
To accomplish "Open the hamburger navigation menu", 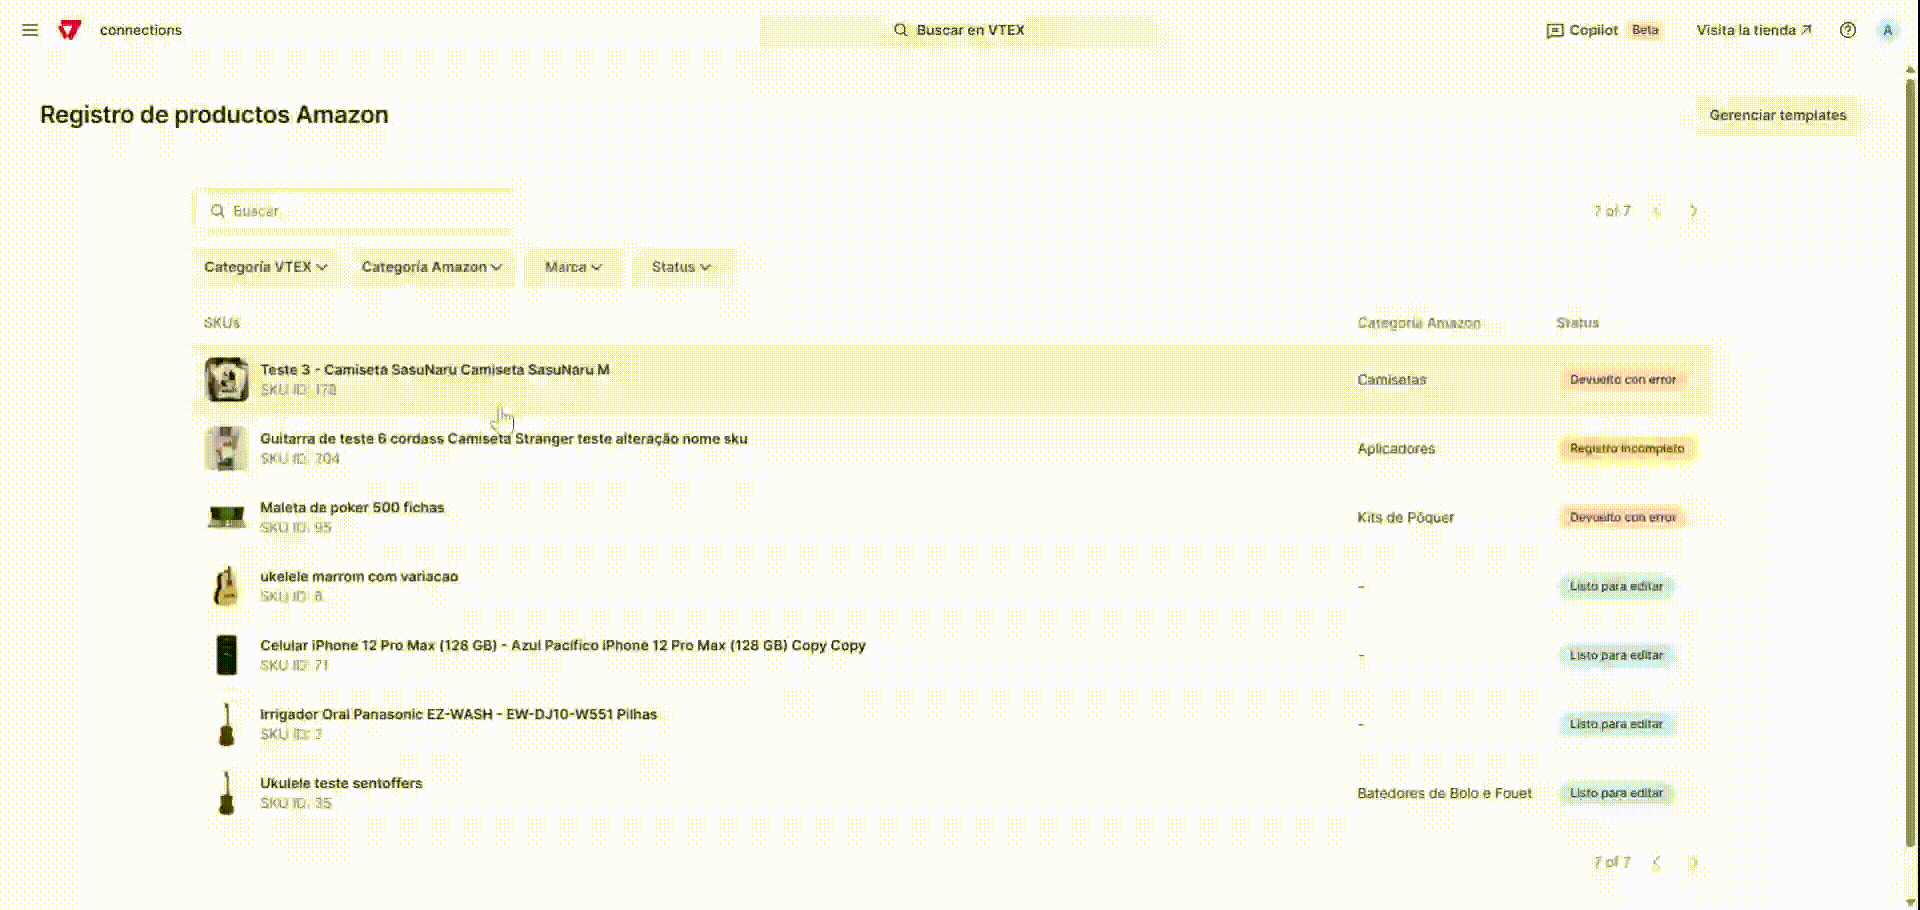I will tap(30, 30).
